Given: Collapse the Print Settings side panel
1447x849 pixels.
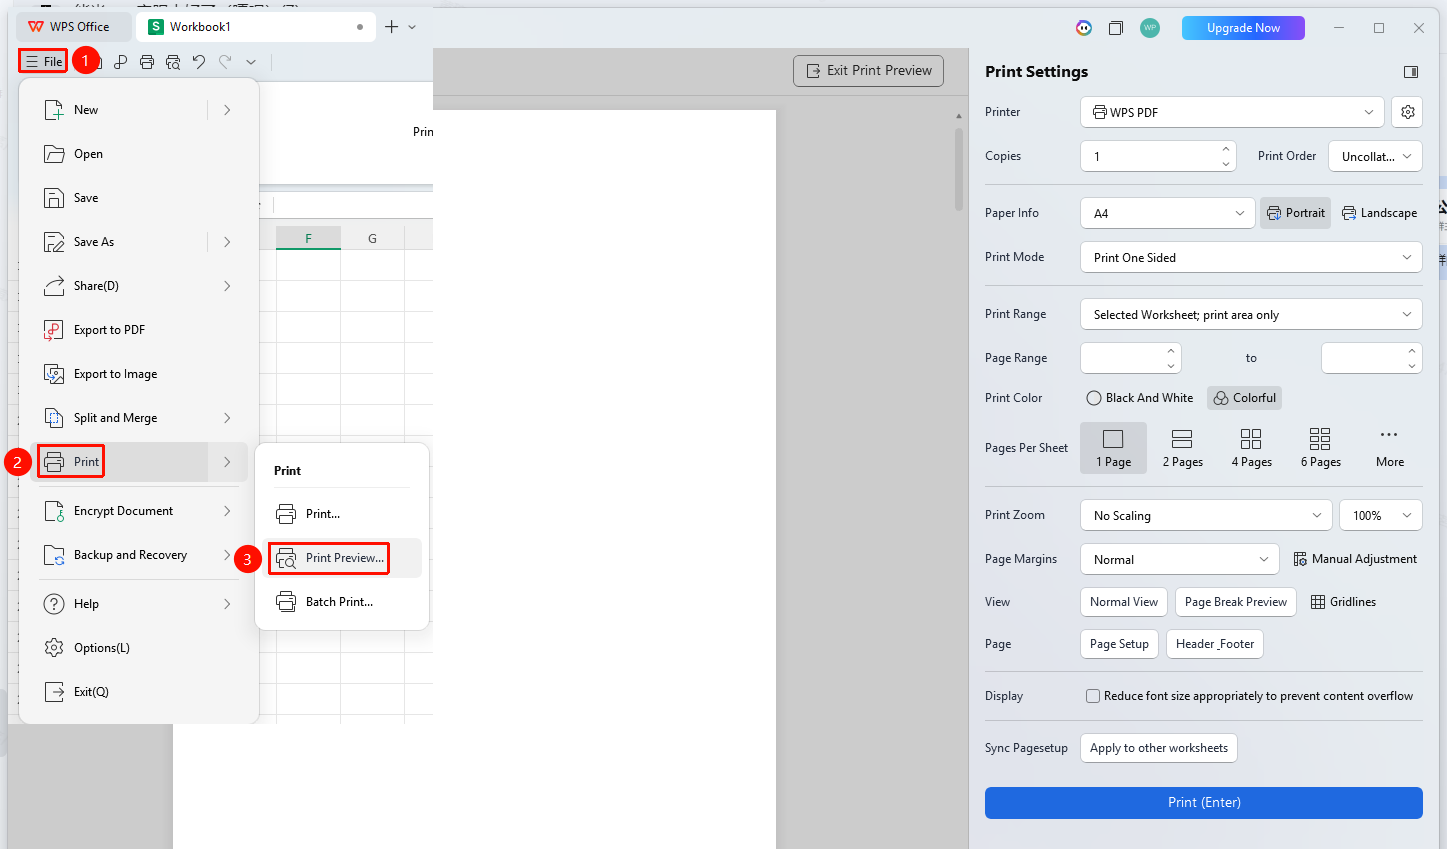Looking at the screenshot, I should coord(1411,72).
